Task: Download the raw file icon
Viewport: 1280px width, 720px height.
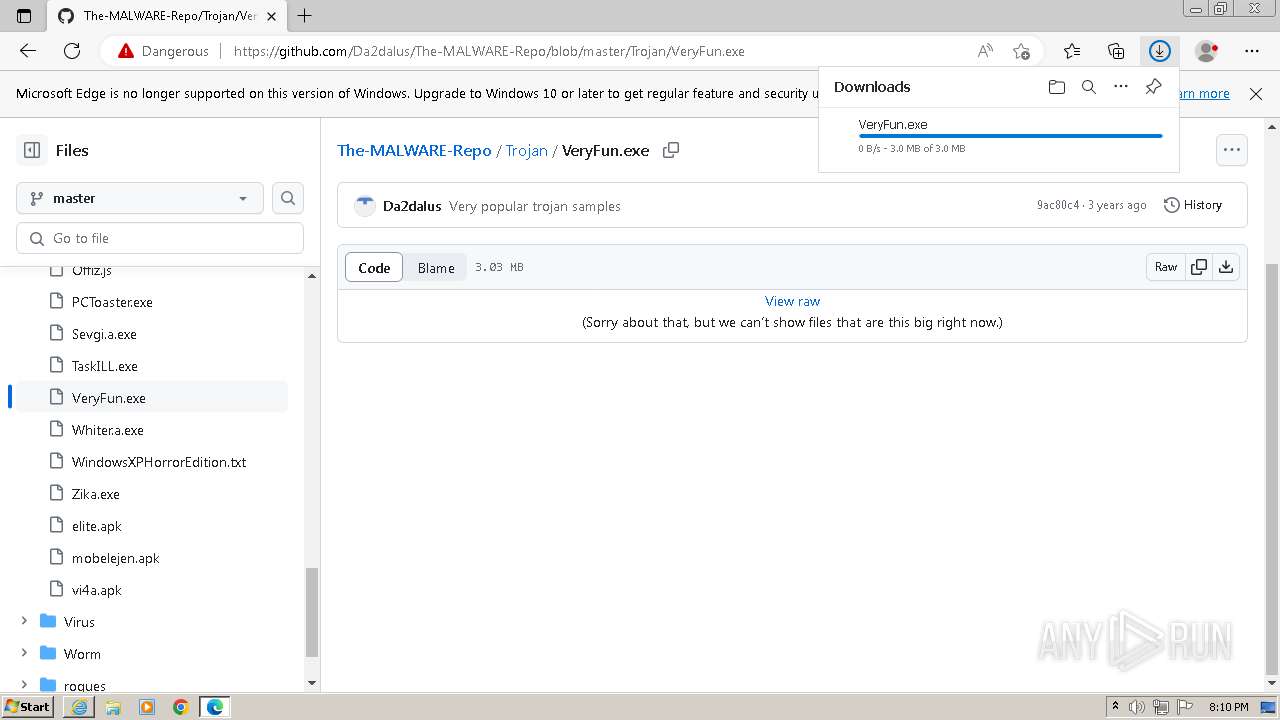Action: [1226, 267]
